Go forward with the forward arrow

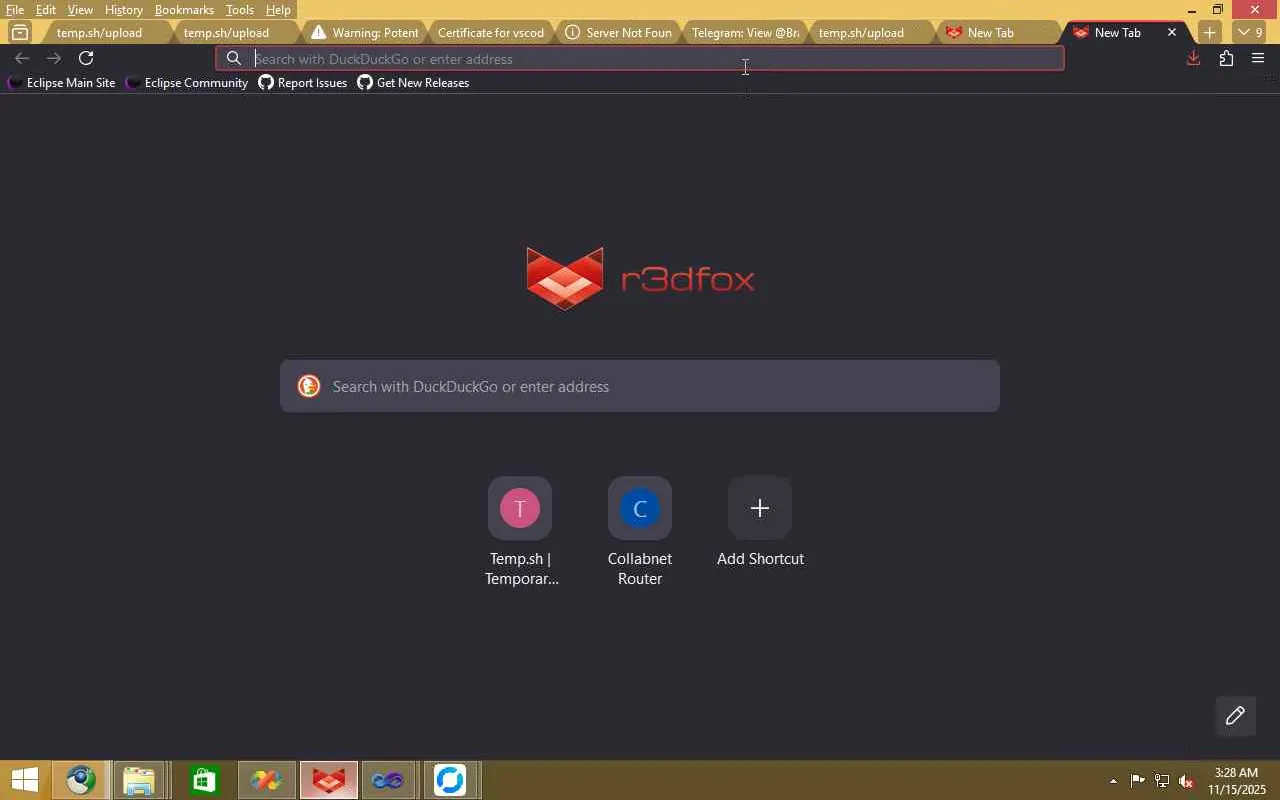coord(54,58)
